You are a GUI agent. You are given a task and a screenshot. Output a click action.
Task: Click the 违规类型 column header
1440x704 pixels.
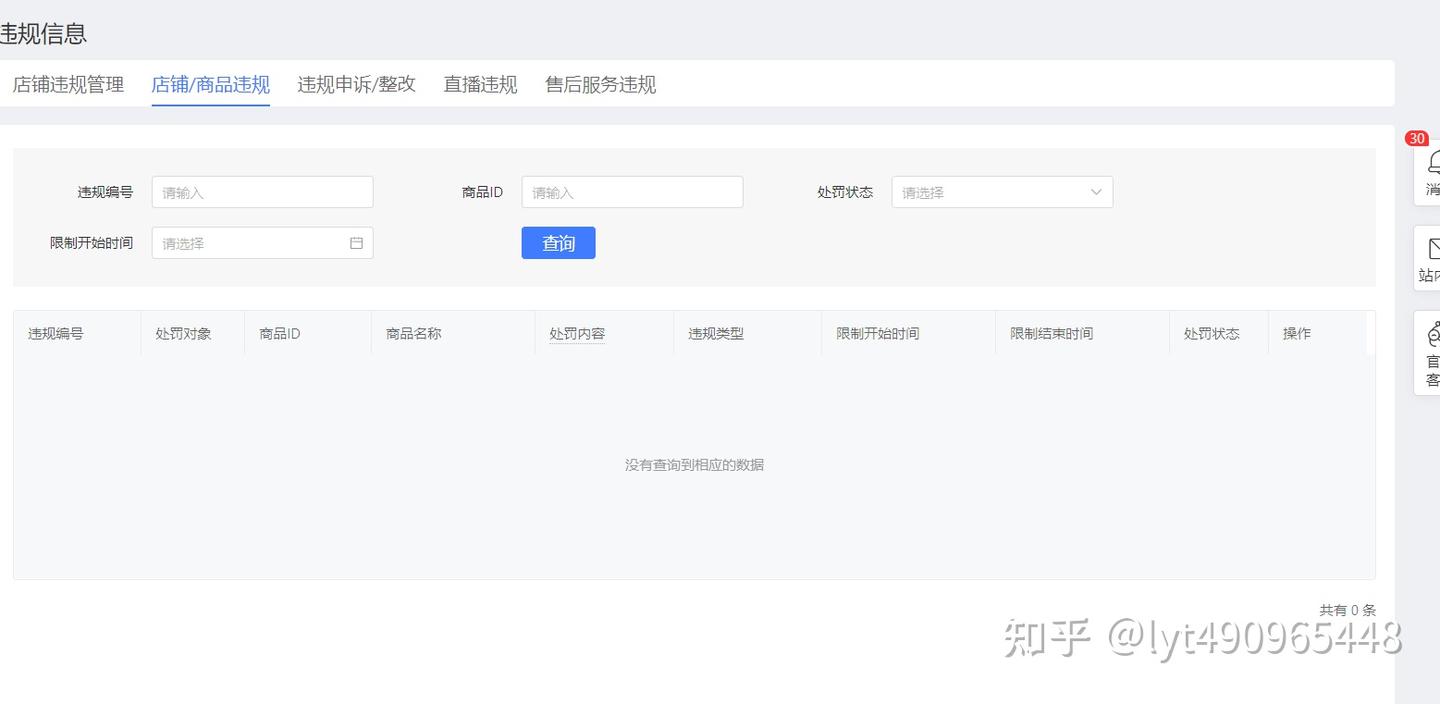(x=716, y=334)
